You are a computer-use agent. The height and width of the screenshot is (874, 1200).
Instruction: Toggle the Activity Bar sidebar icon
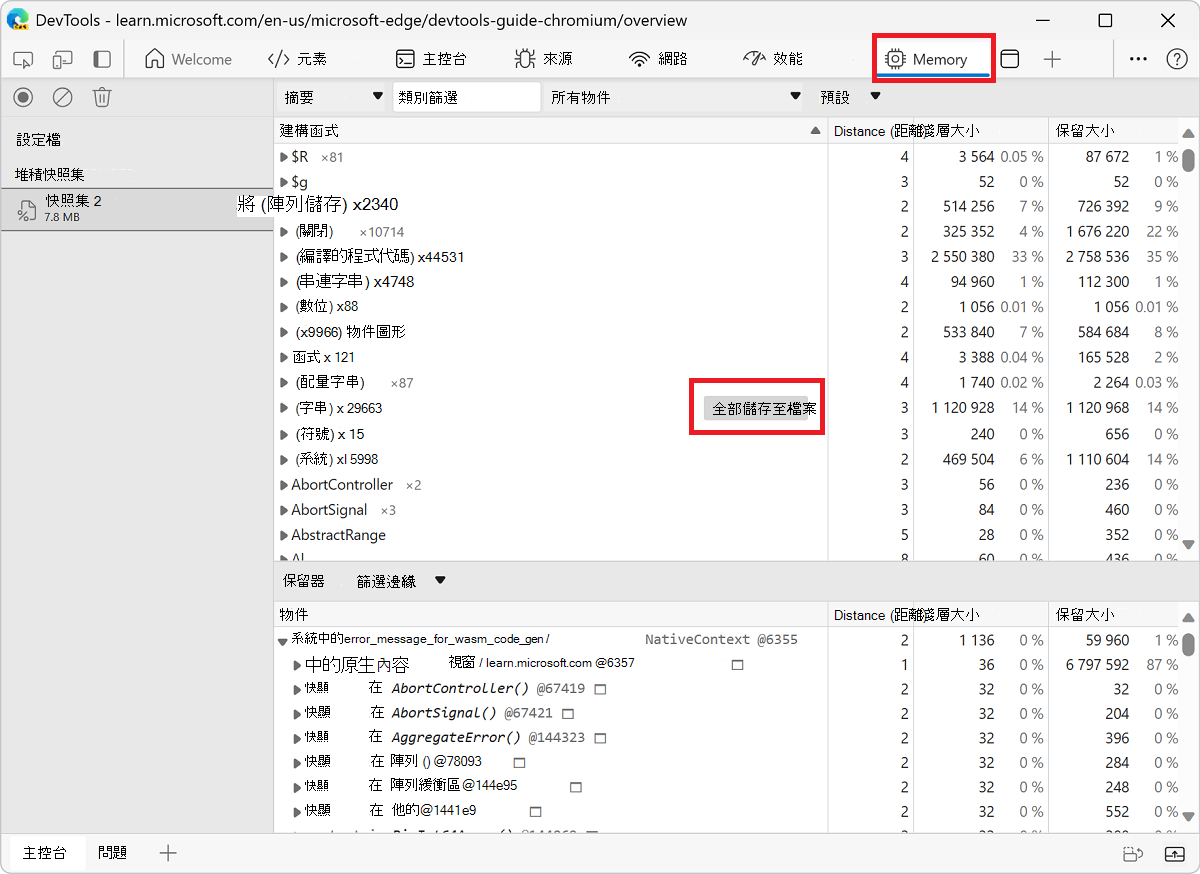coord(100,59)
